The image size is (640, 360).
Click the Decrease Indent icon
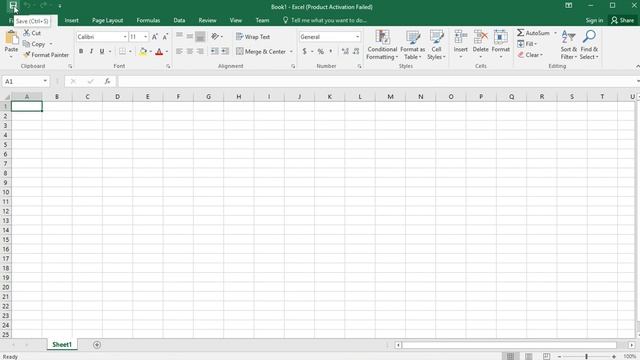coord(215,51)
